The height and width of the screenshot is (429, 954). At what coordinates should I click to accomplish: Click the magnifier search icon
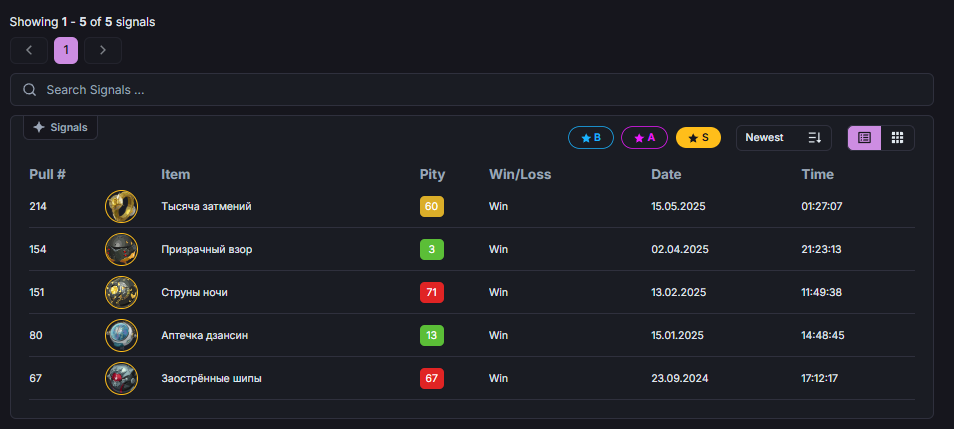click(29, 89)
